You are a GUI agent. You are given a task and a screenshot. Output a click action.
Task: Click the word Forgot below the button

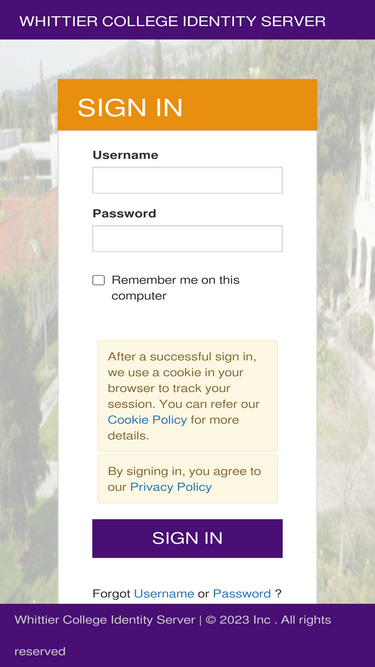pos(111,593)
